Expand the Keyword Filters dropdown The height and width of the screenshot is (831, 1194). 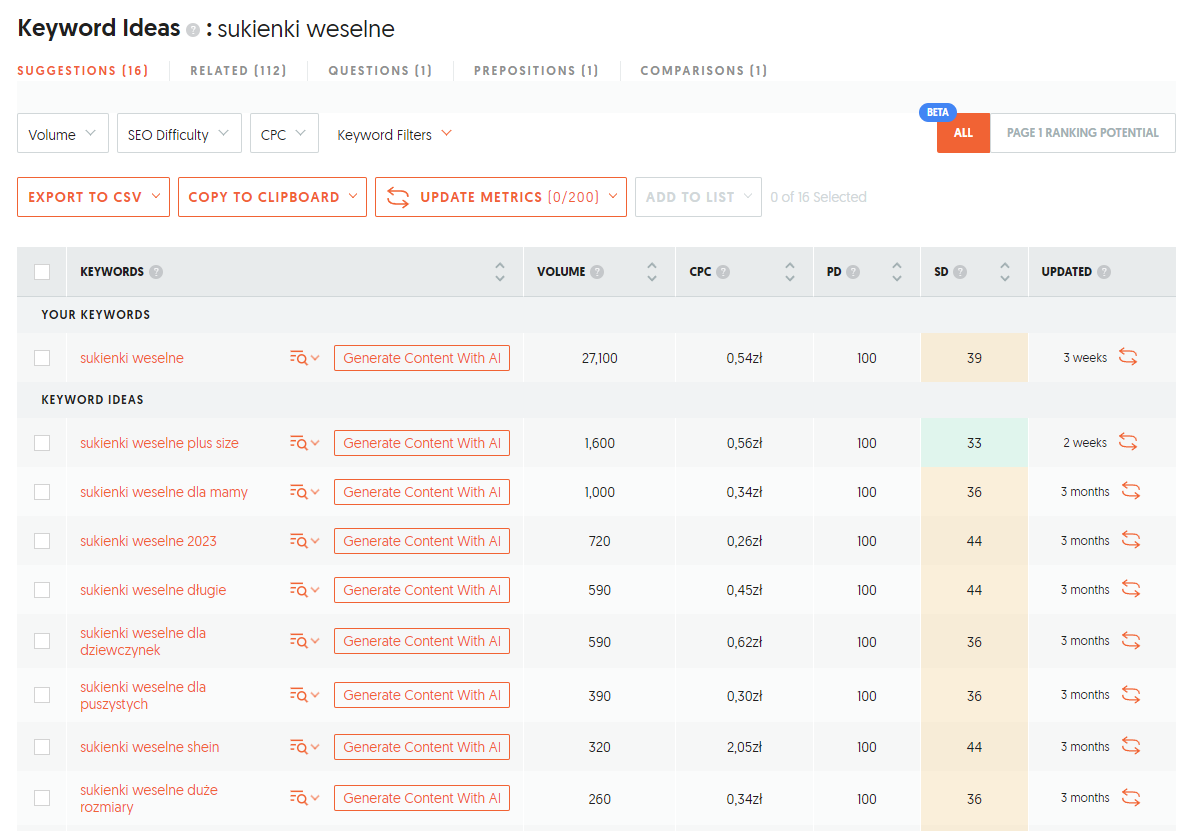tap(394, 134)
